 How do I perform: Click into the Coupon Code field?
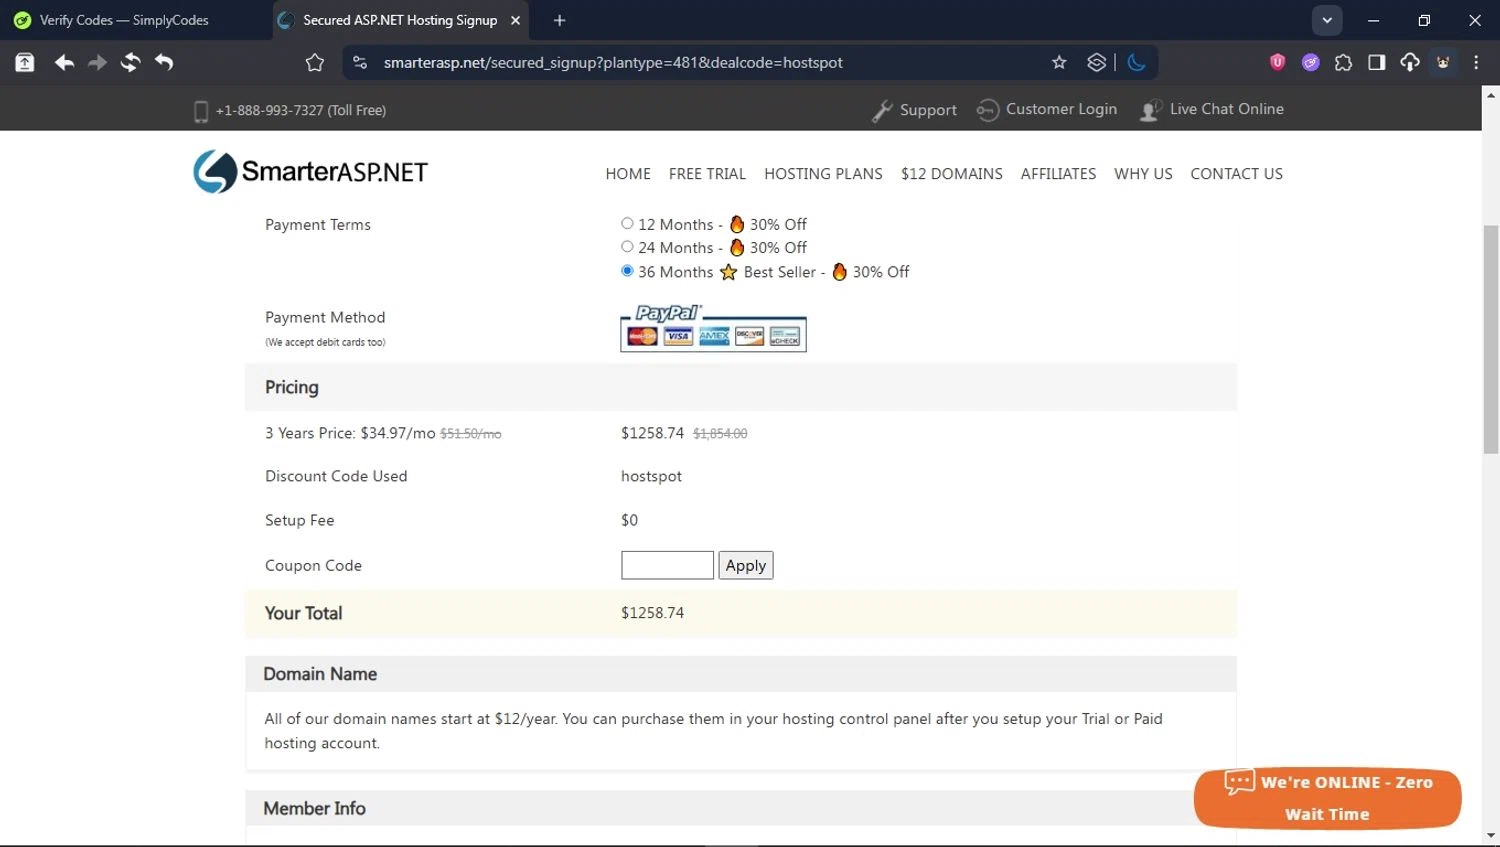click(667, 565)
